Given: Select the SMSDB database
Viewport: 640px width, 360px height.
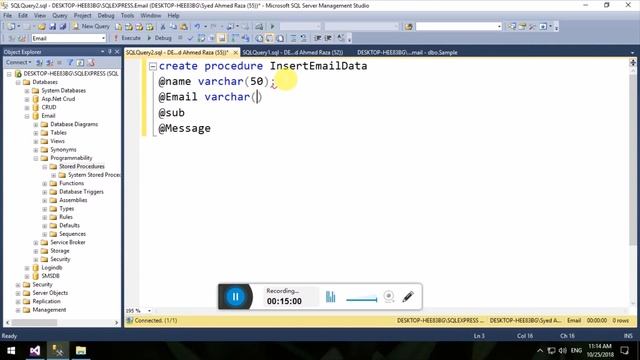Looking at the screenshot, I should pyautogui.click(x=51, y=276).
